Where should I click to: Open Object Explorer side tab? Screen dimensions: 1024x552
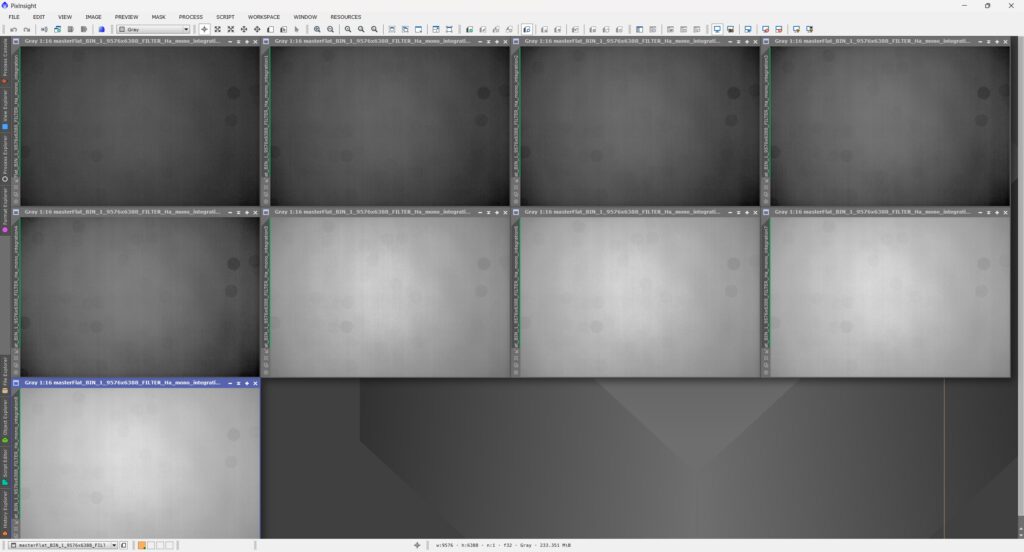tap(5, 421)
